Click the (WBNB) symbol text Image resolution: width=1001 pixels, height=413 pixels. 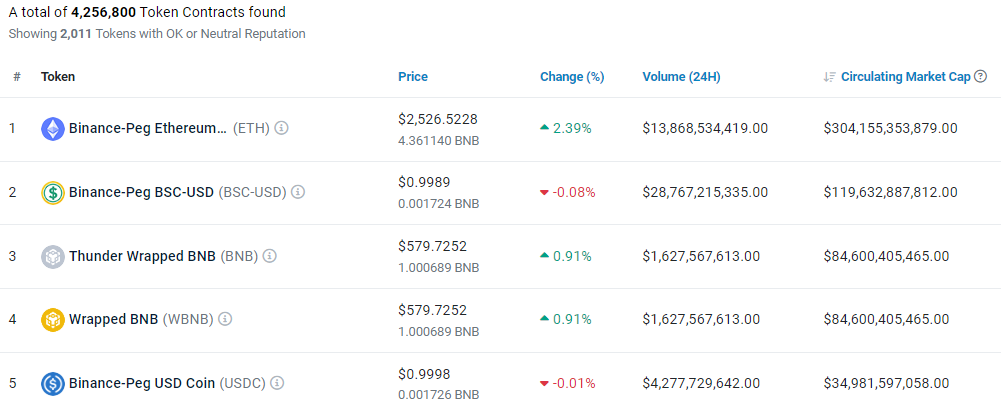(x=188, y=319)
